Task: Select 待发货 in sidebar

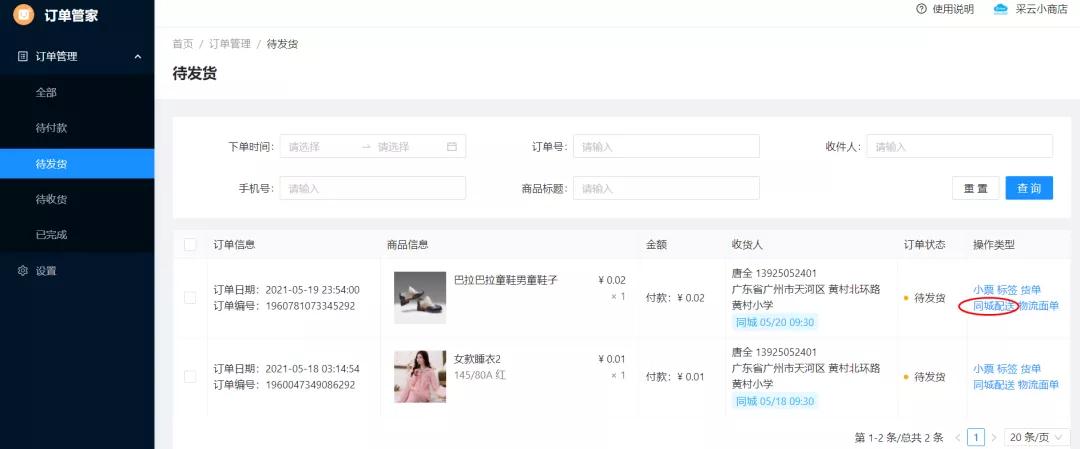Action: point(77,164)
